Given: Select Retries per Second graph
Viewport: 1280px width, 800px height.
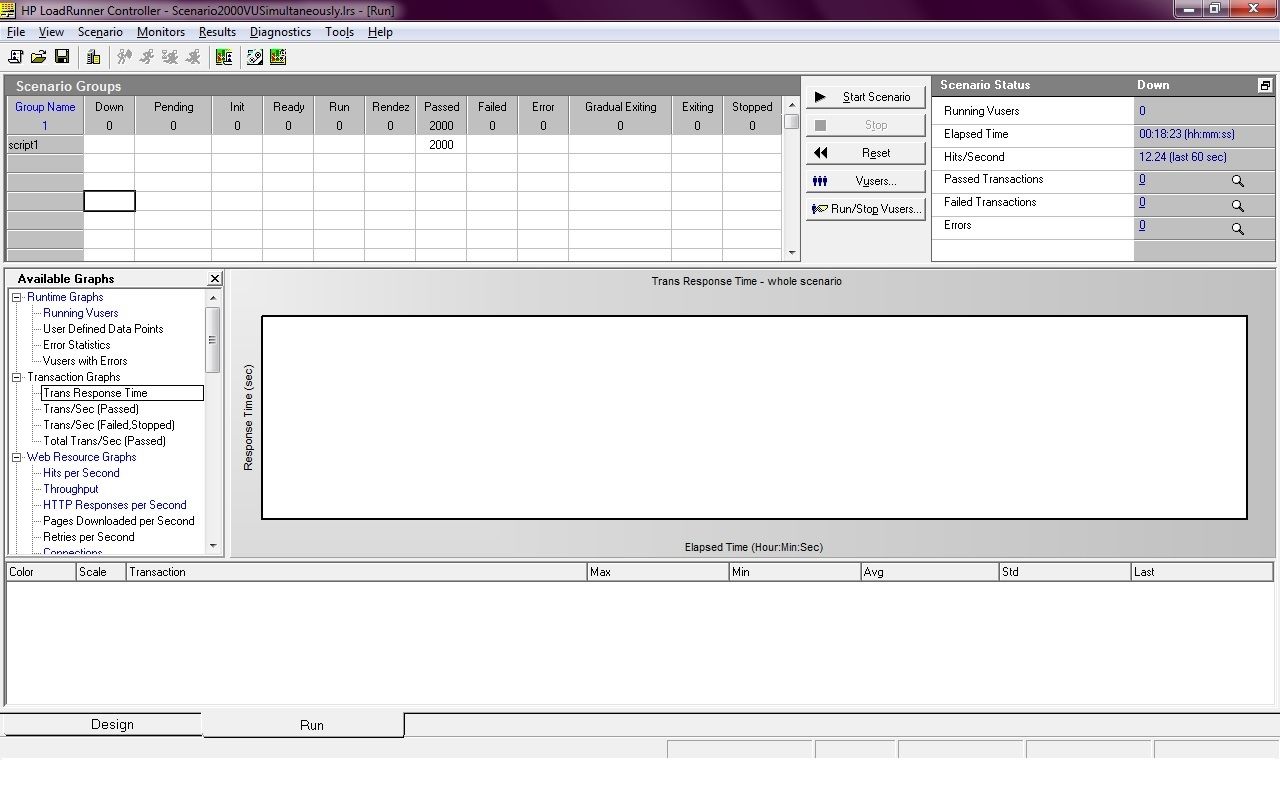Looking at the screenshot, I should tap(88, 537).
